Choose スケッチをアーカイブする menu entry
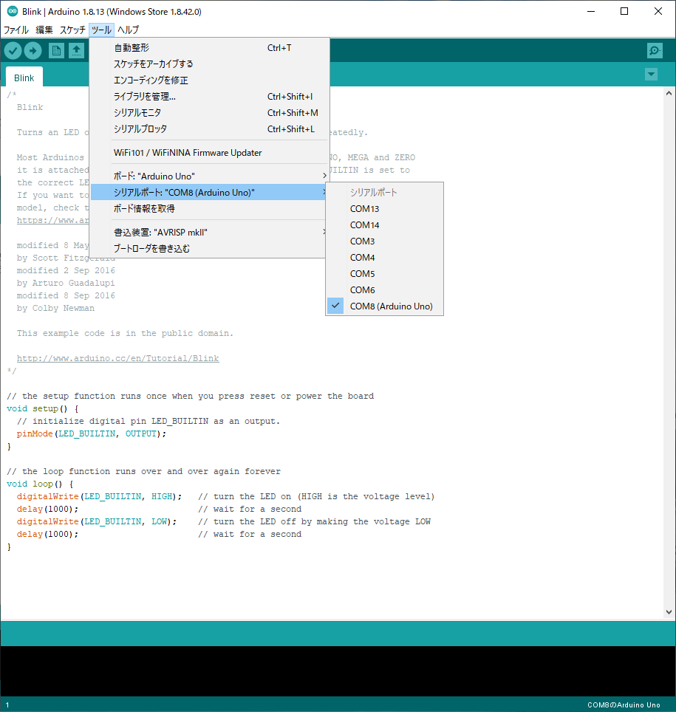Image resolution: width=676 pixels, height=712 pixels. pyautogui.click(x=209, y=64)
